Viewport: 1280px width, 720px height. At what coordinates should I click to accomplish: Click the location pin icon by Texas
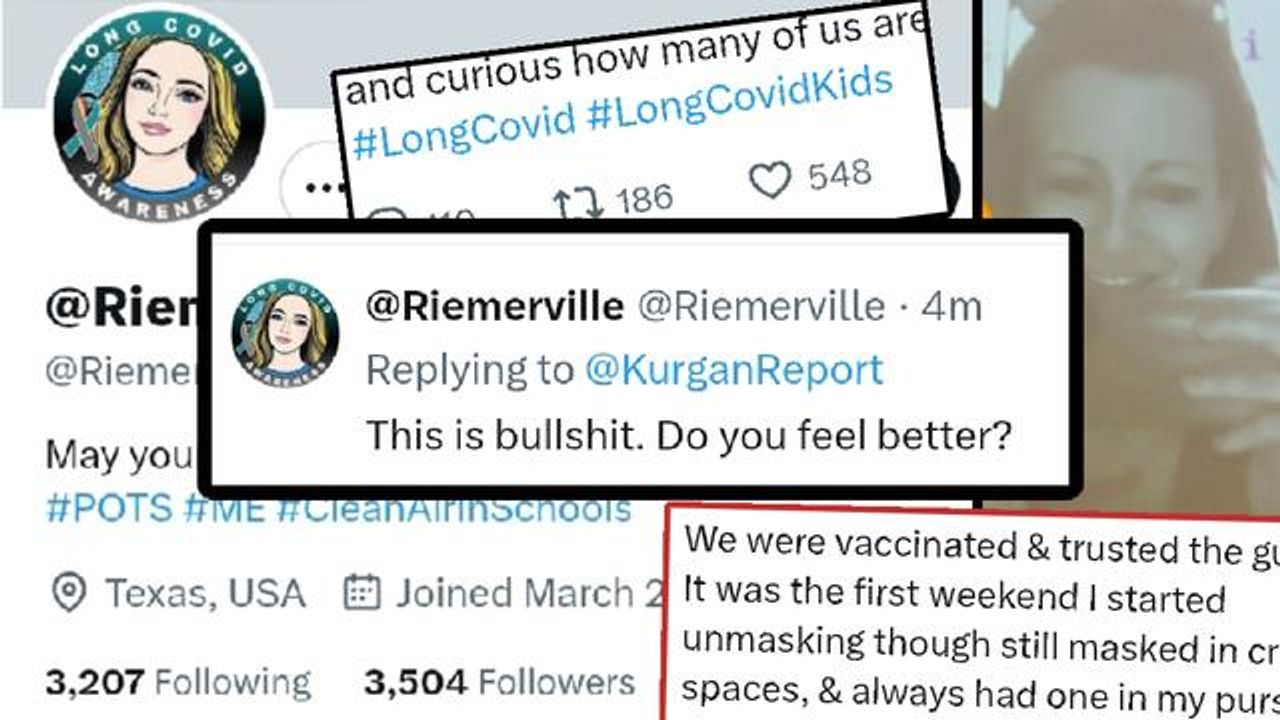pos(68,593)
